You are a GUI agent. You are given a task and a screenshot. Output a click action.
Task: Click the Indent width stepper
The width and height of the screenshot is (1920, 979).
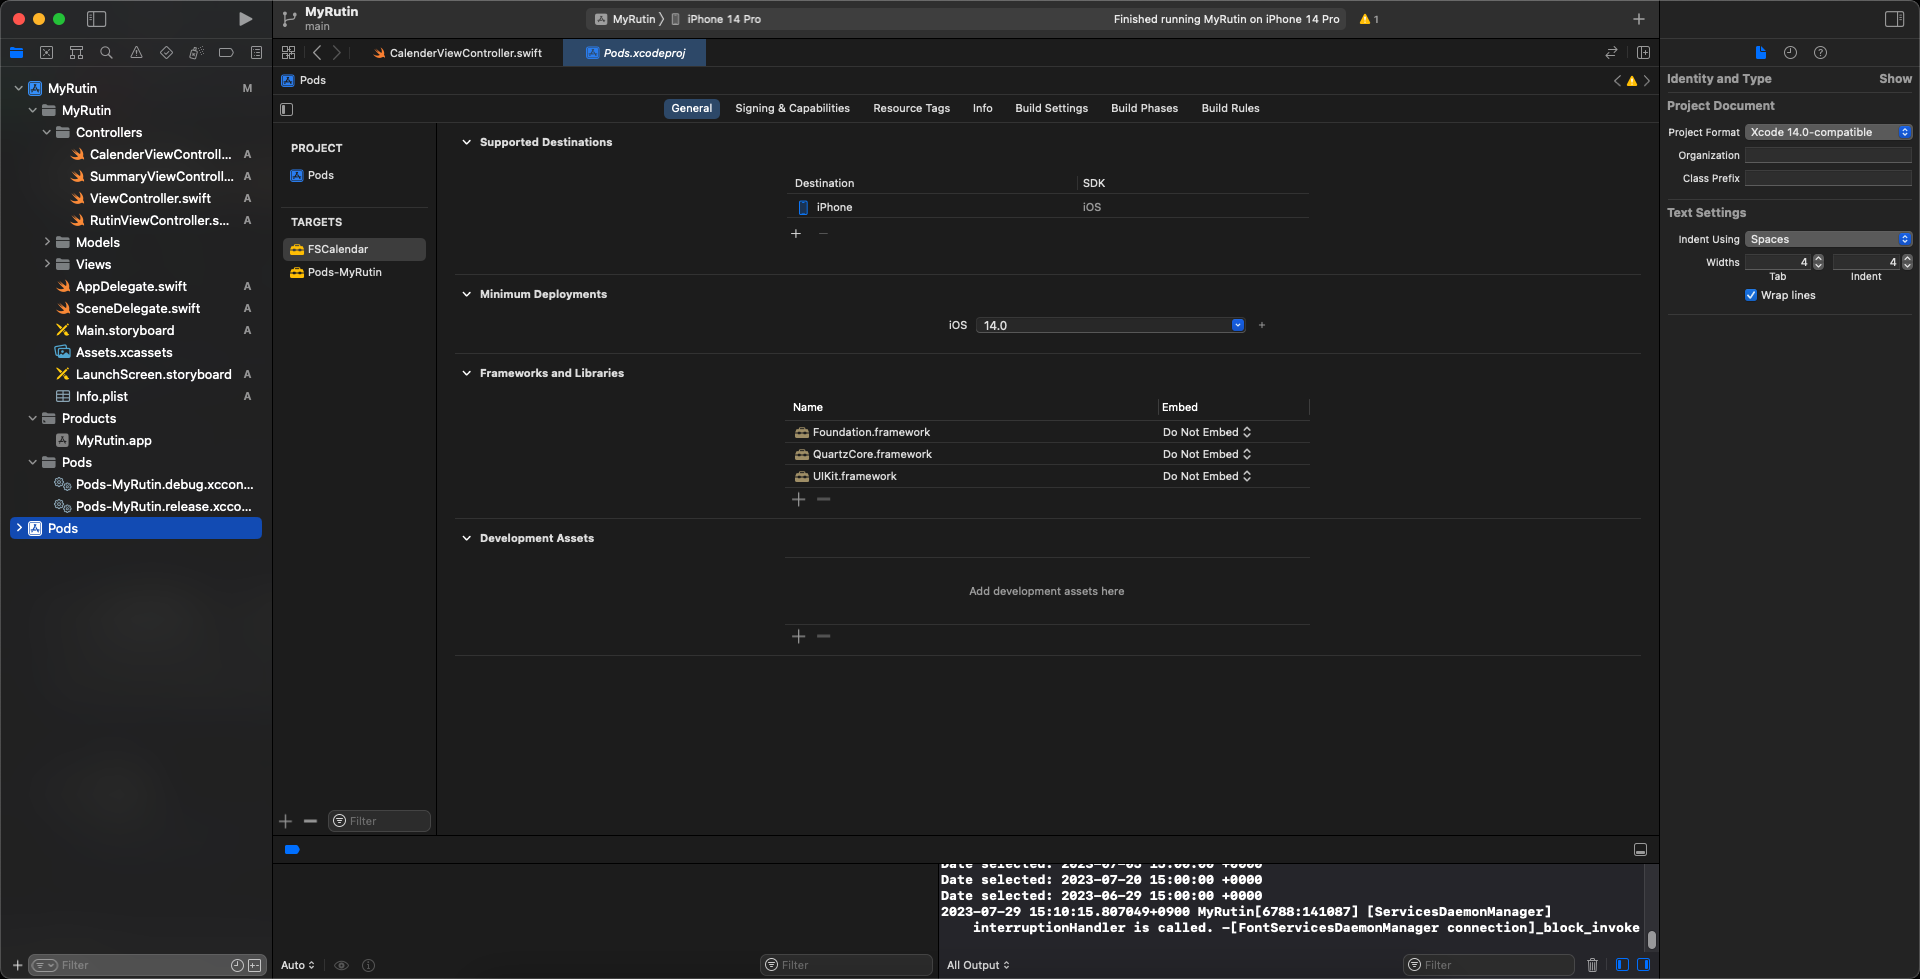pyautogui.click(x=1907, y=262)
